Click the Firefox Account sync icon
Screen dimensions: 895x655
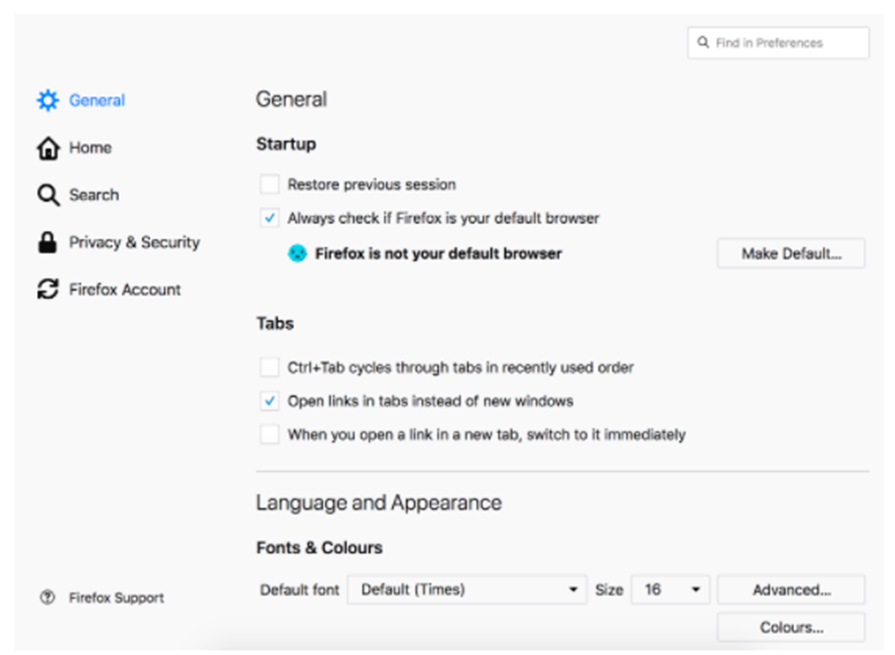(x=47, y=290)
